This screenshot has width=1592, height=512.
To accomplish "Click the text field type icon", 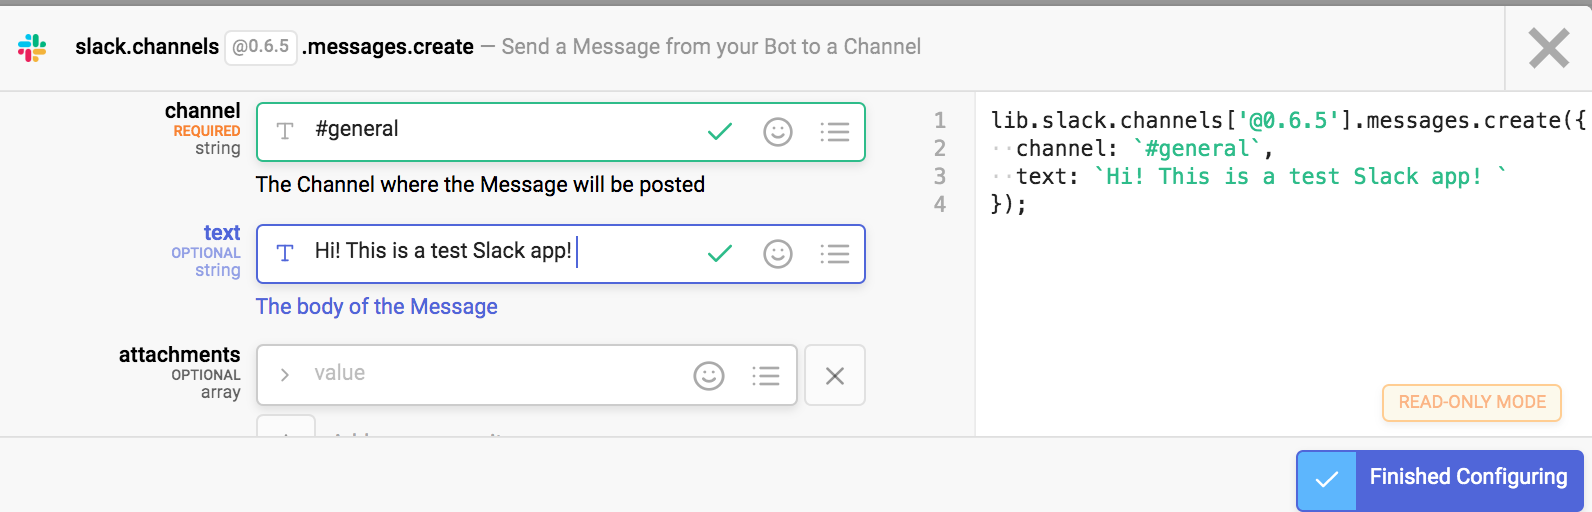I will coord(285,253).
